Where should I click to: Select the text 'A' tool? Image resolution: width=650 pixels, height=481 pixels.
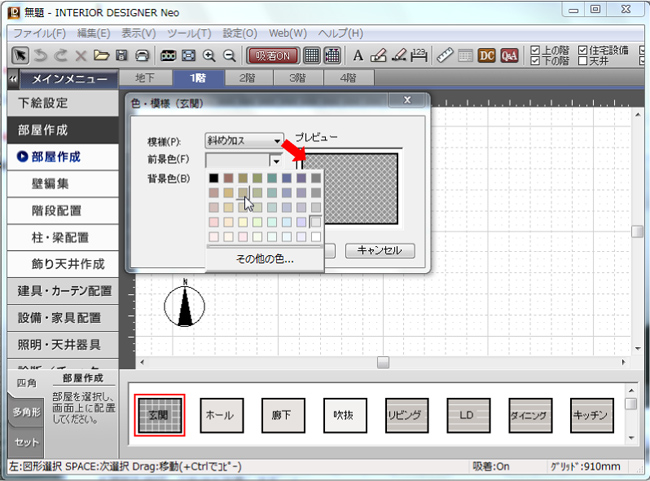pos(358,55)
